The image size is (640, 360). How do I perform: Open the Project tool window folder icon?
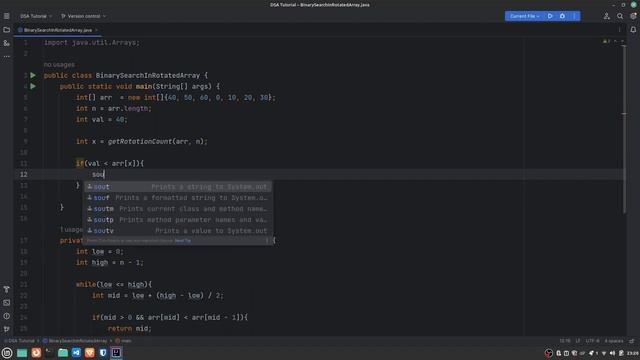click(x=7, y=30)
